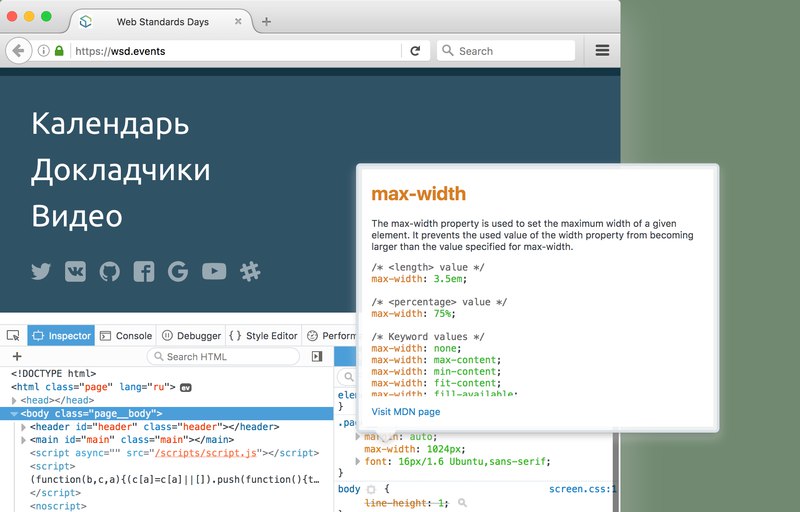Open the screen.css:1 stylesheet link
The width and height of the screenshot is (800, 512).
(x=582, y=489)
